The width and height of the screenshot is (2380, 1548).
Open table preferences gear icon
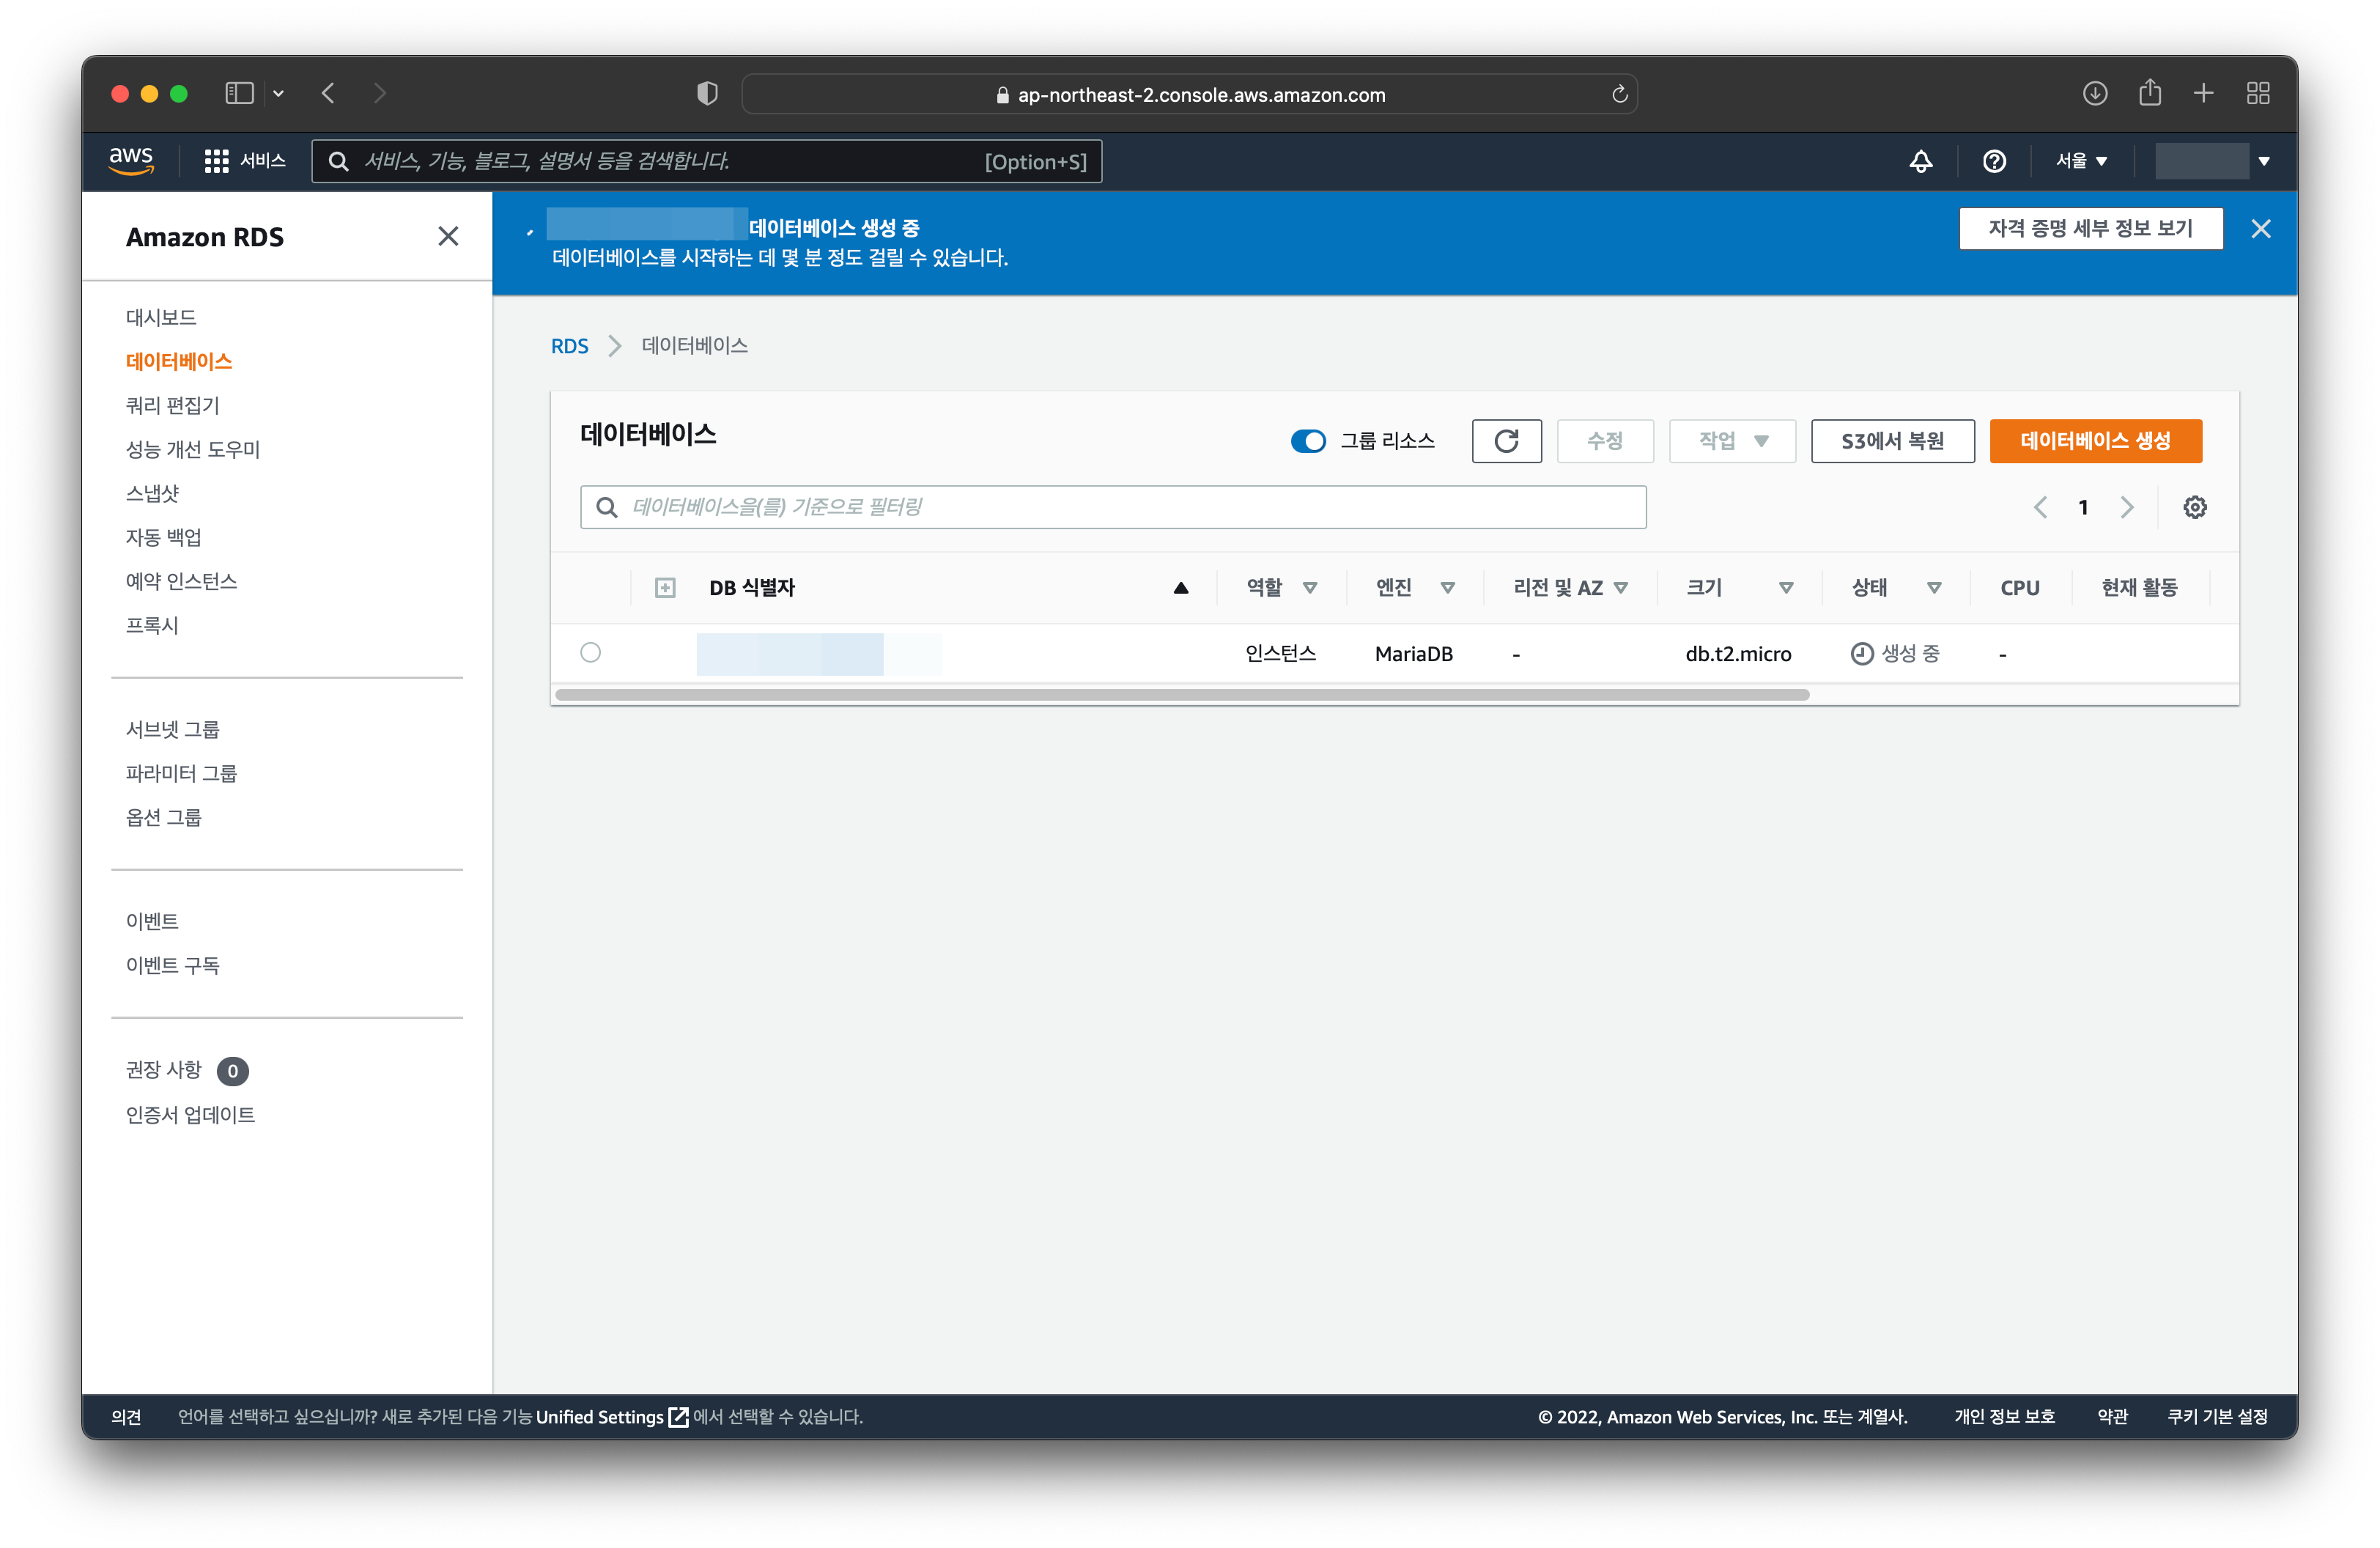pyautogui.click(x=2194, y=507)
